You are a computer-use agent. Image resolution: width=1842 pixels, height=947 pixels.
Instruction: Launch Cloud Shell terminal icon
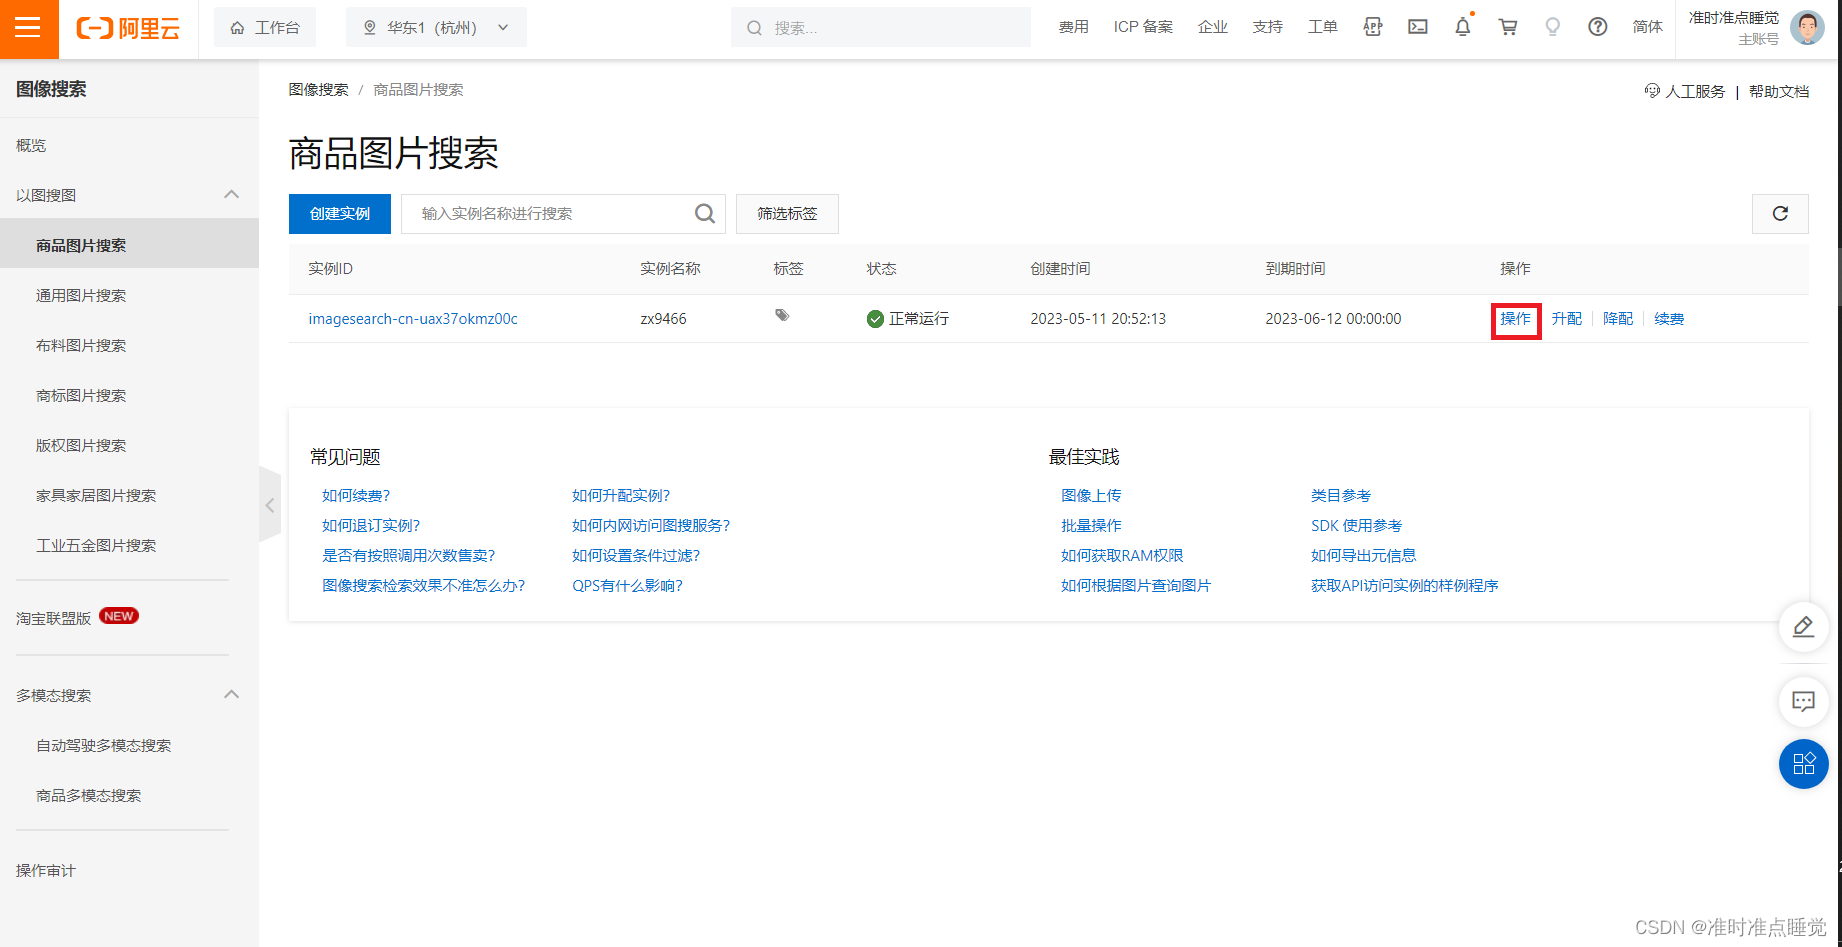click(1418, 27)
